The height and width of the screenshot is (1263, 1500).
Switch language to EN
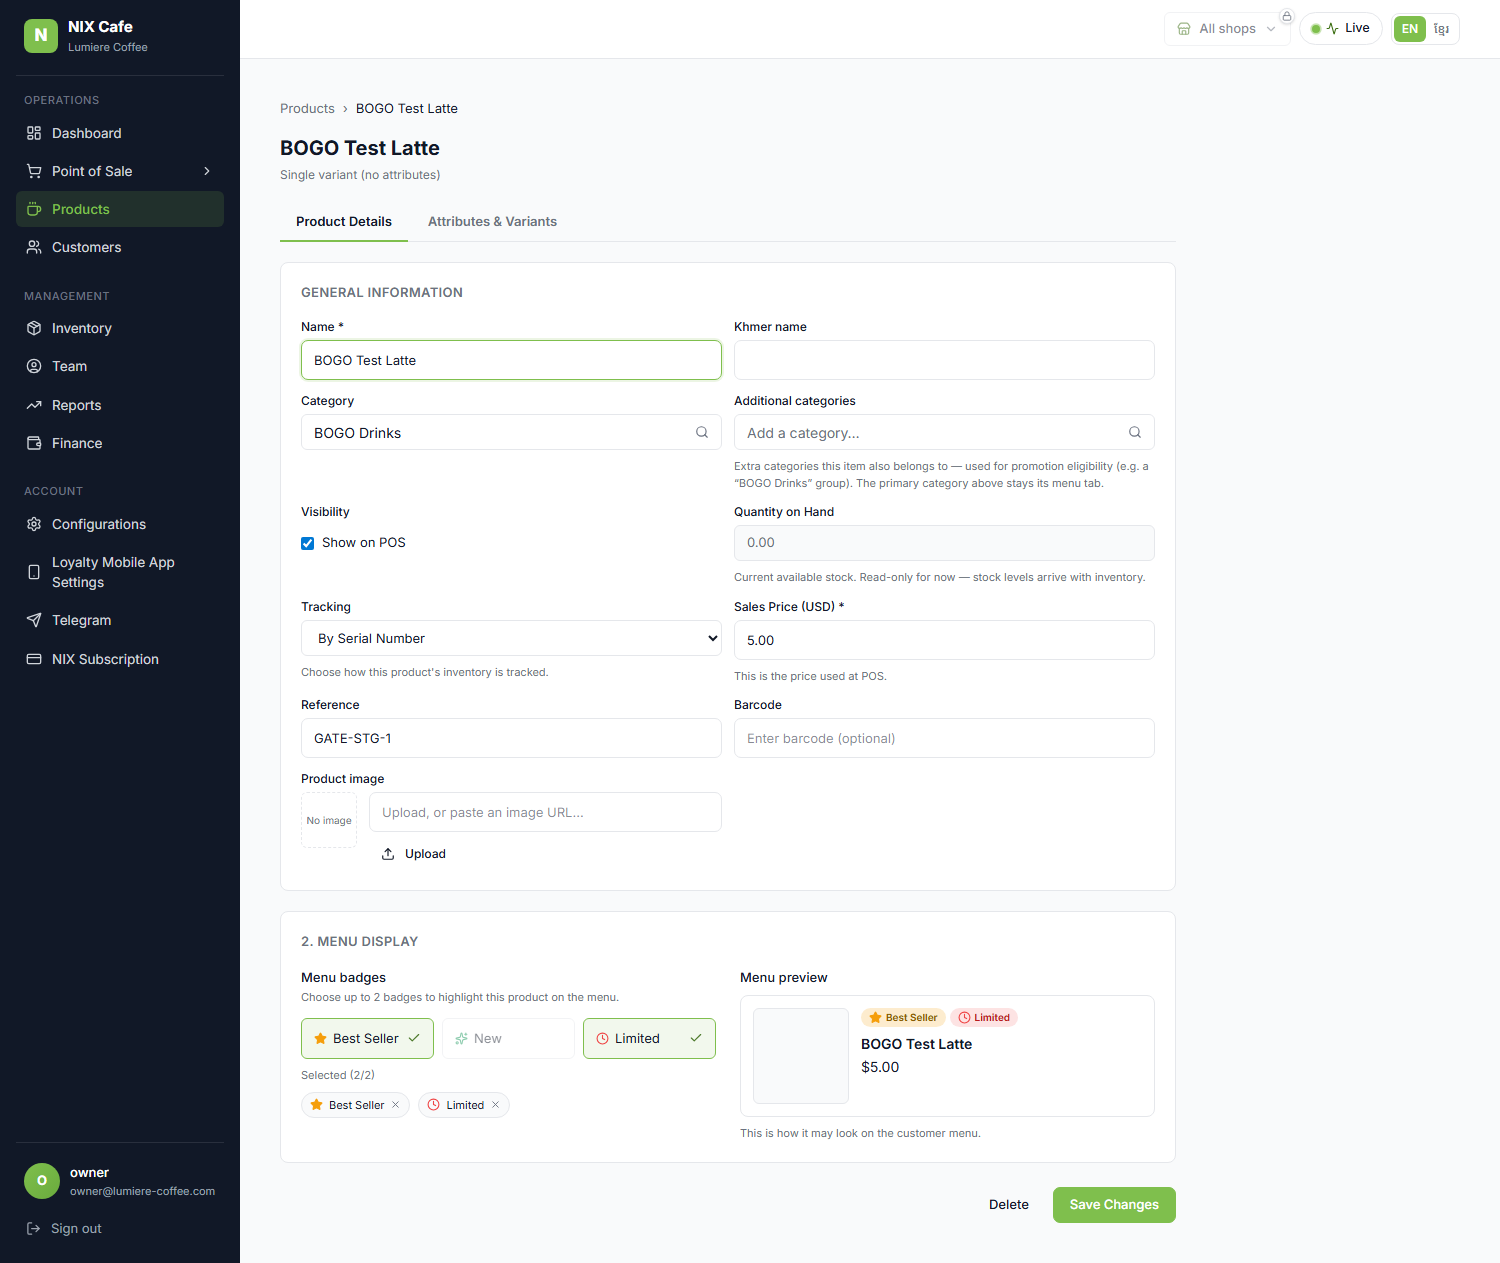pyautogui.click(x=1410, y=29)
